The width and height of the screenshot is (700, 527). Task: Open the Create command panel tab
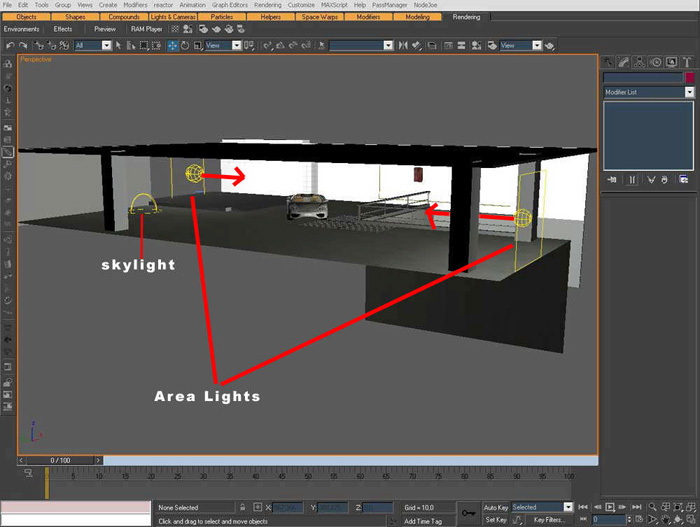(x=610, y=61)
